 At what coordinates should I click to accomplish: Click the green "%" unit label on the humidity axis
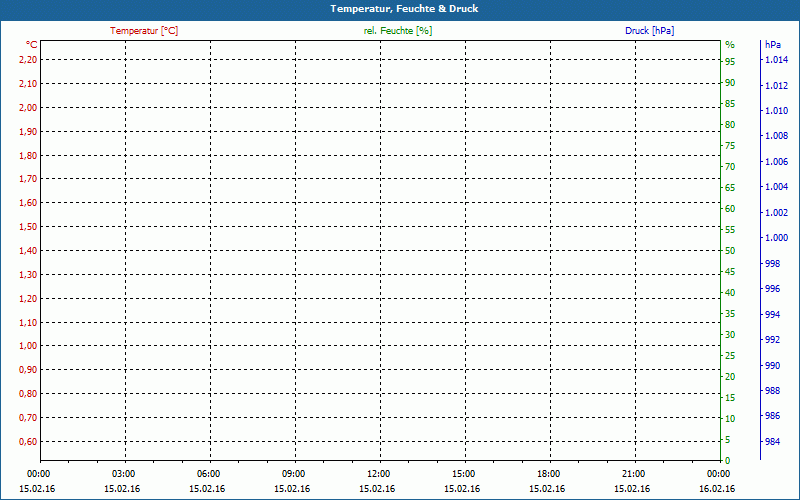[x=730, y=45]
